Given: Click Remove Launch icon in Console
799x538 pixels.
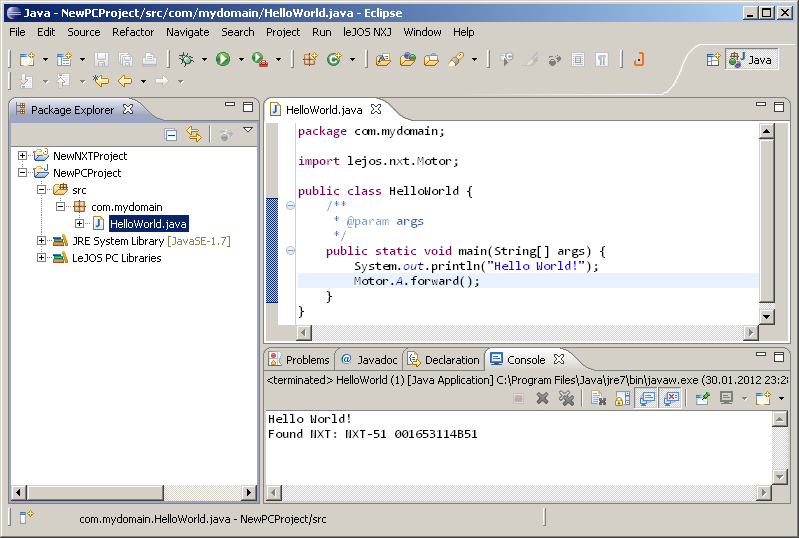Looking at the screenshot, I should [542, 398].
